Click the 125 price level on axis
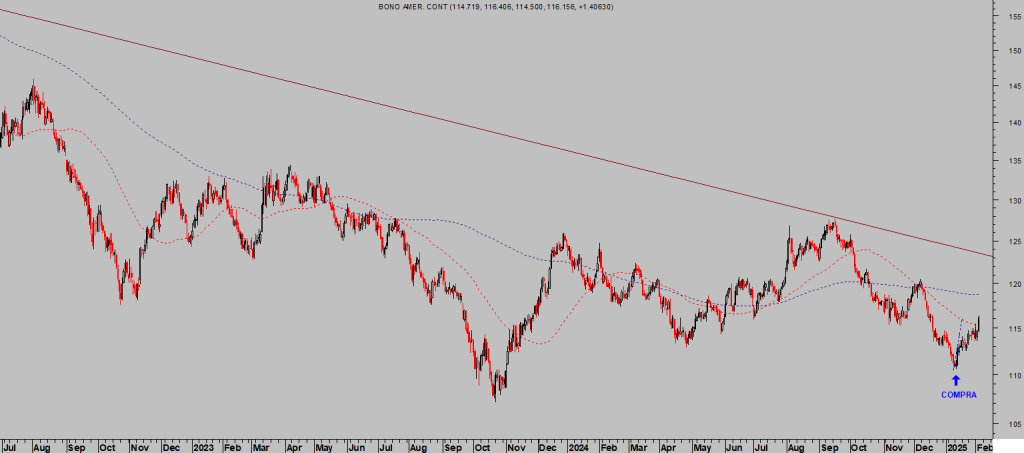Image resolution: width=1024 pixels, height=453 pixels. click(1011, 241)
